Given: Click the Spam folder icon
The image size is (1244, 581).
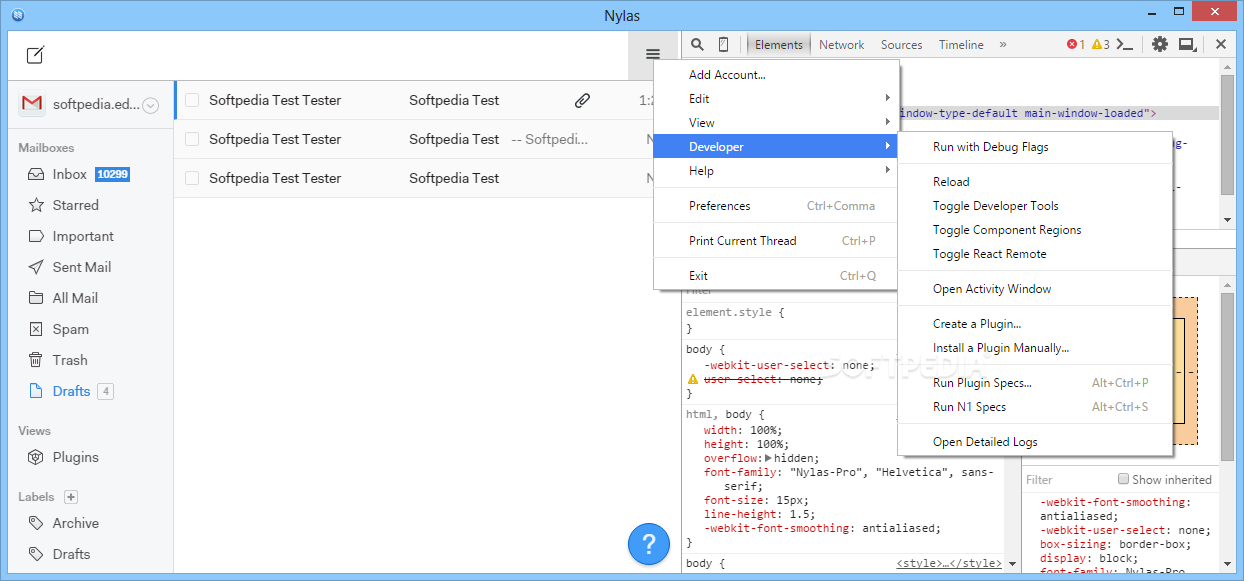Looking at the screenshot, I should tap(36, 329).
